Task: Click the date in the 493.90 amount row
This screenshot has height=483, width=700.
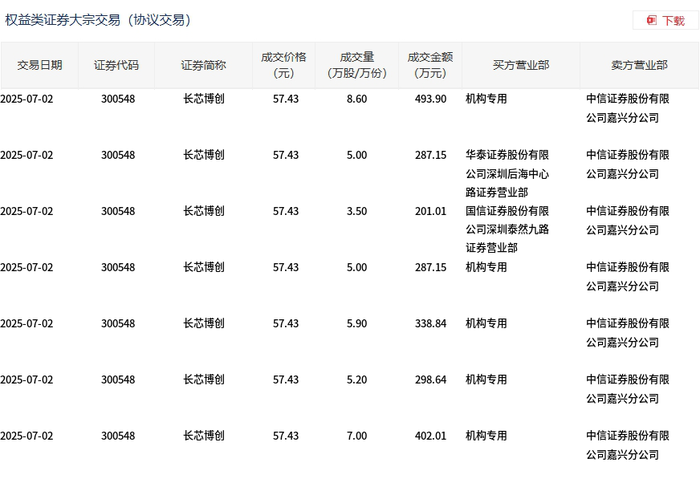Action: pos(27,99)
